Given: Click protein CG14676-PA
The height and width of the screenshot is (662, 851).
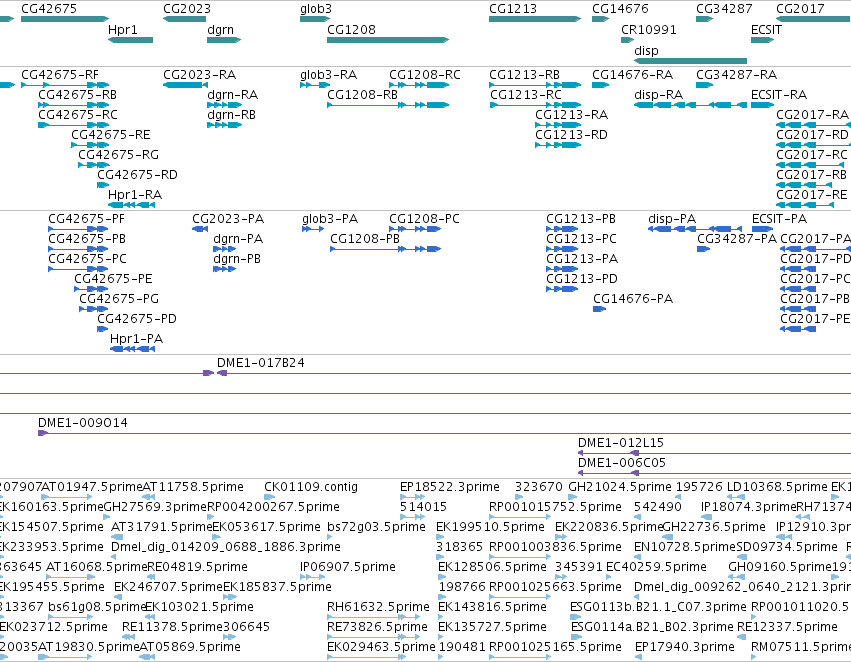Looking at the screenshot, I should click(x=599, y=309).
